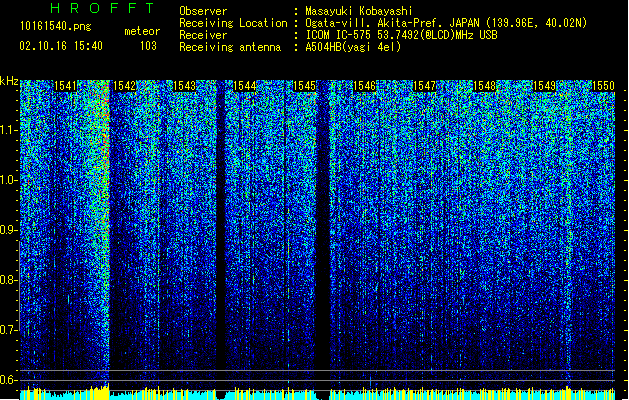Click the Receiver label
This screenshot has width=629, height=400.
pos(203,35)
